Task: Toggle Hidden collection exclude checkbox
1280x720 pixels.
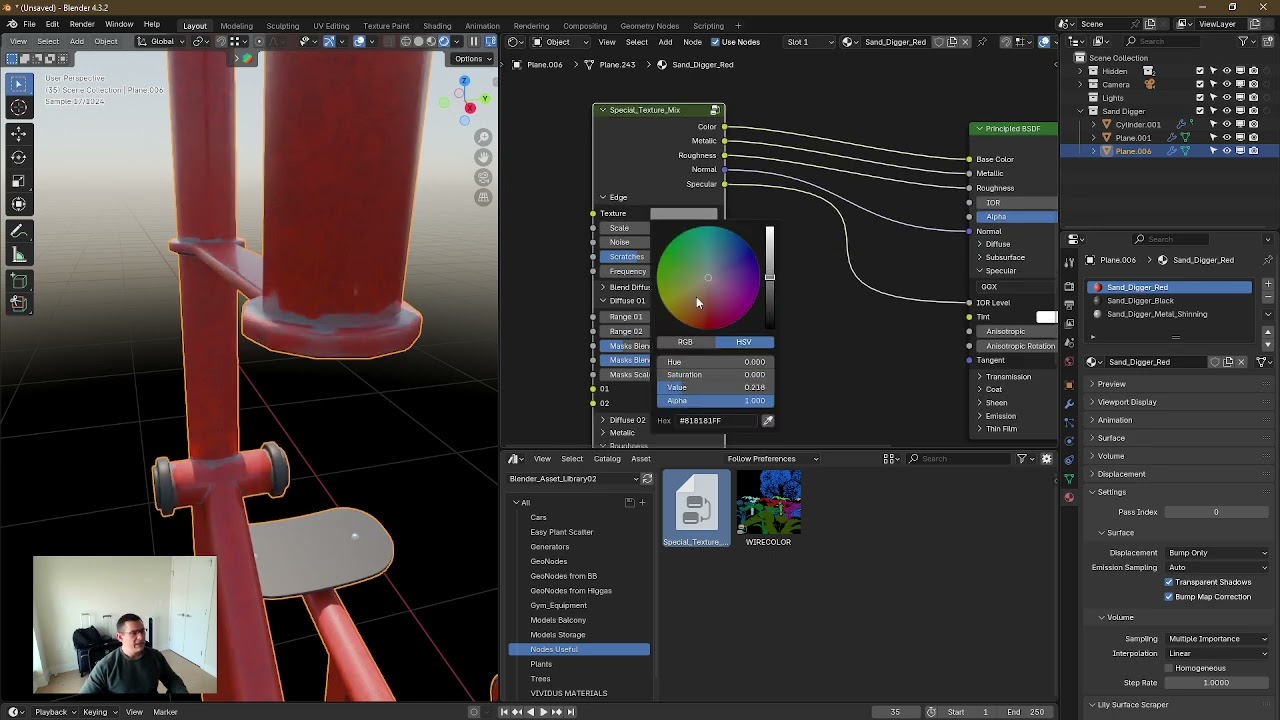Action: (x=1200, y=71)
